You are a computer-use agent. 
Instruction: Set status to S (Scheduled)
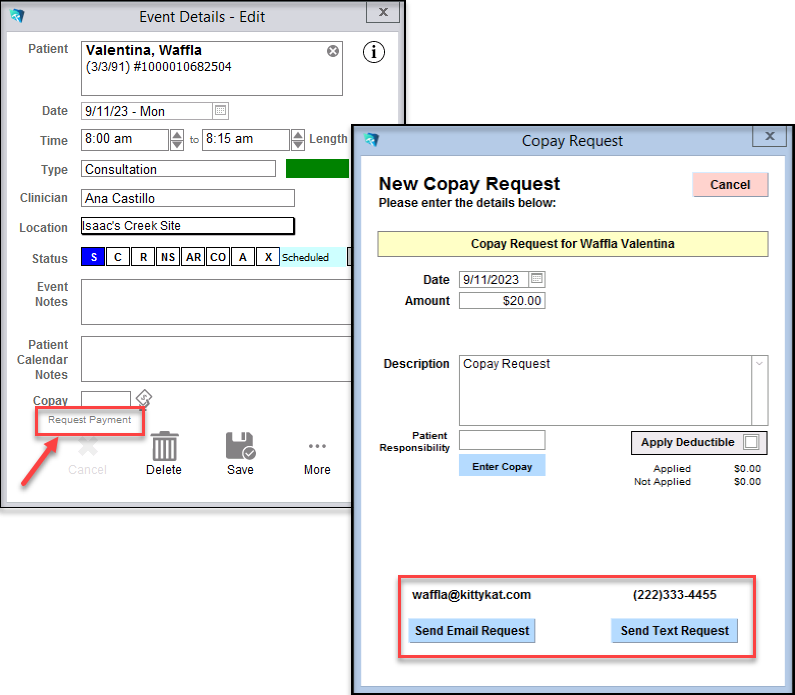pos(93,257)
